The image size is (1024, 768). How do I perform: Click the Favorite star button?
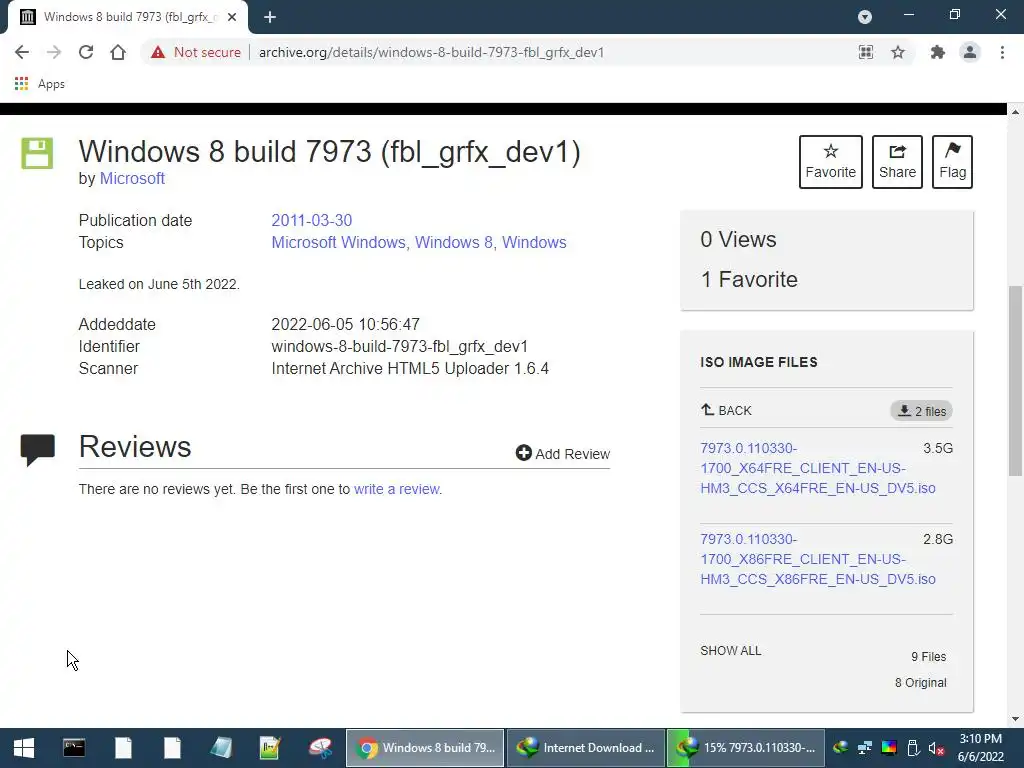pos(831,162)
